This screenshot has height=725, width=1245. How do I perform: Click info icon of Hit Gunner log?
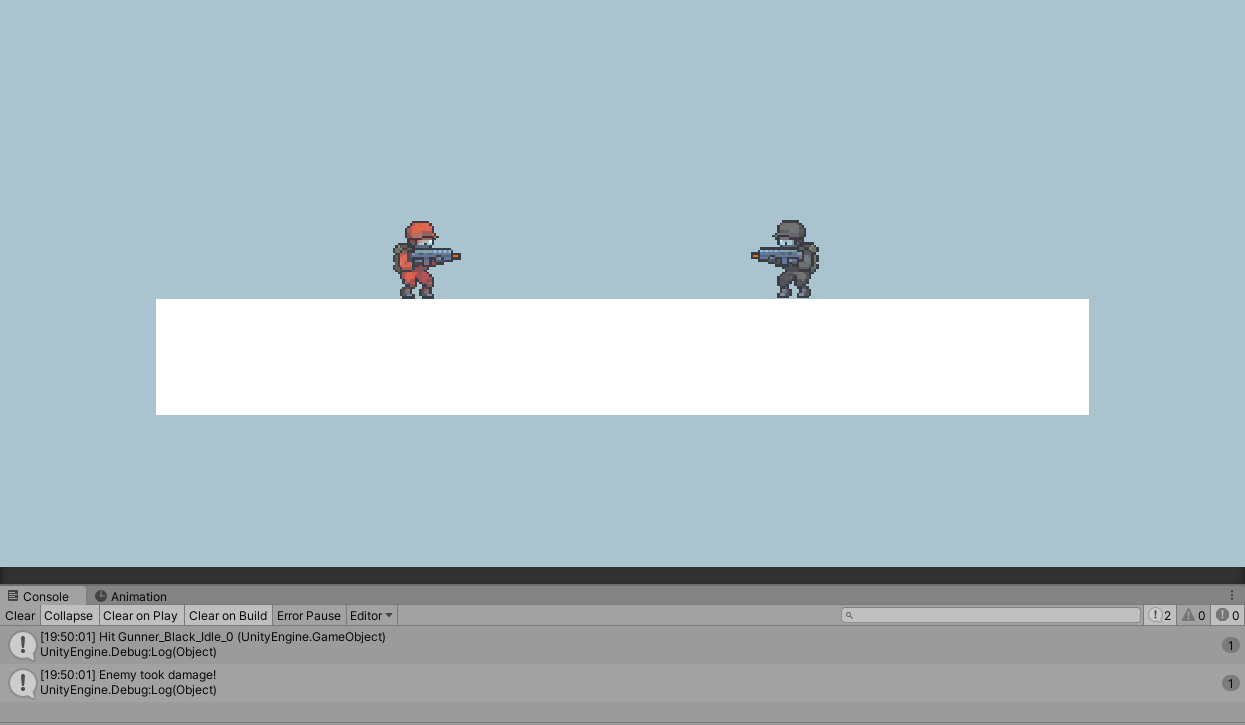pyautogui.click(x=22, y=645)
